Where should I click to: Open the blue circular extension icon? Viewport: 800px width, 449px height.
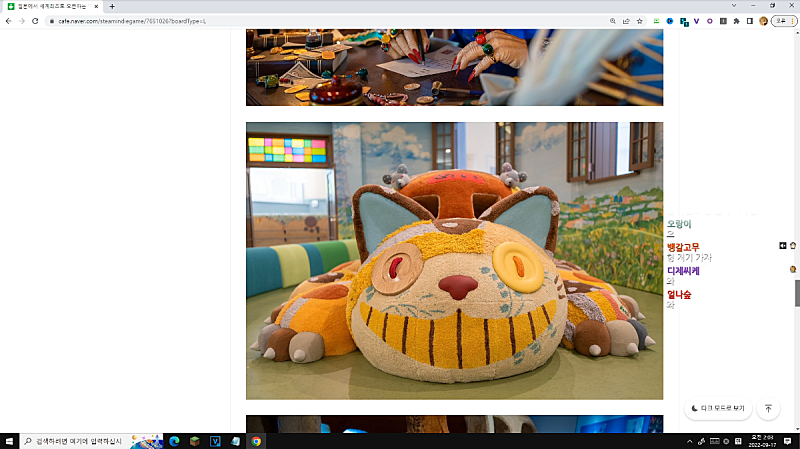coord(670,21)
